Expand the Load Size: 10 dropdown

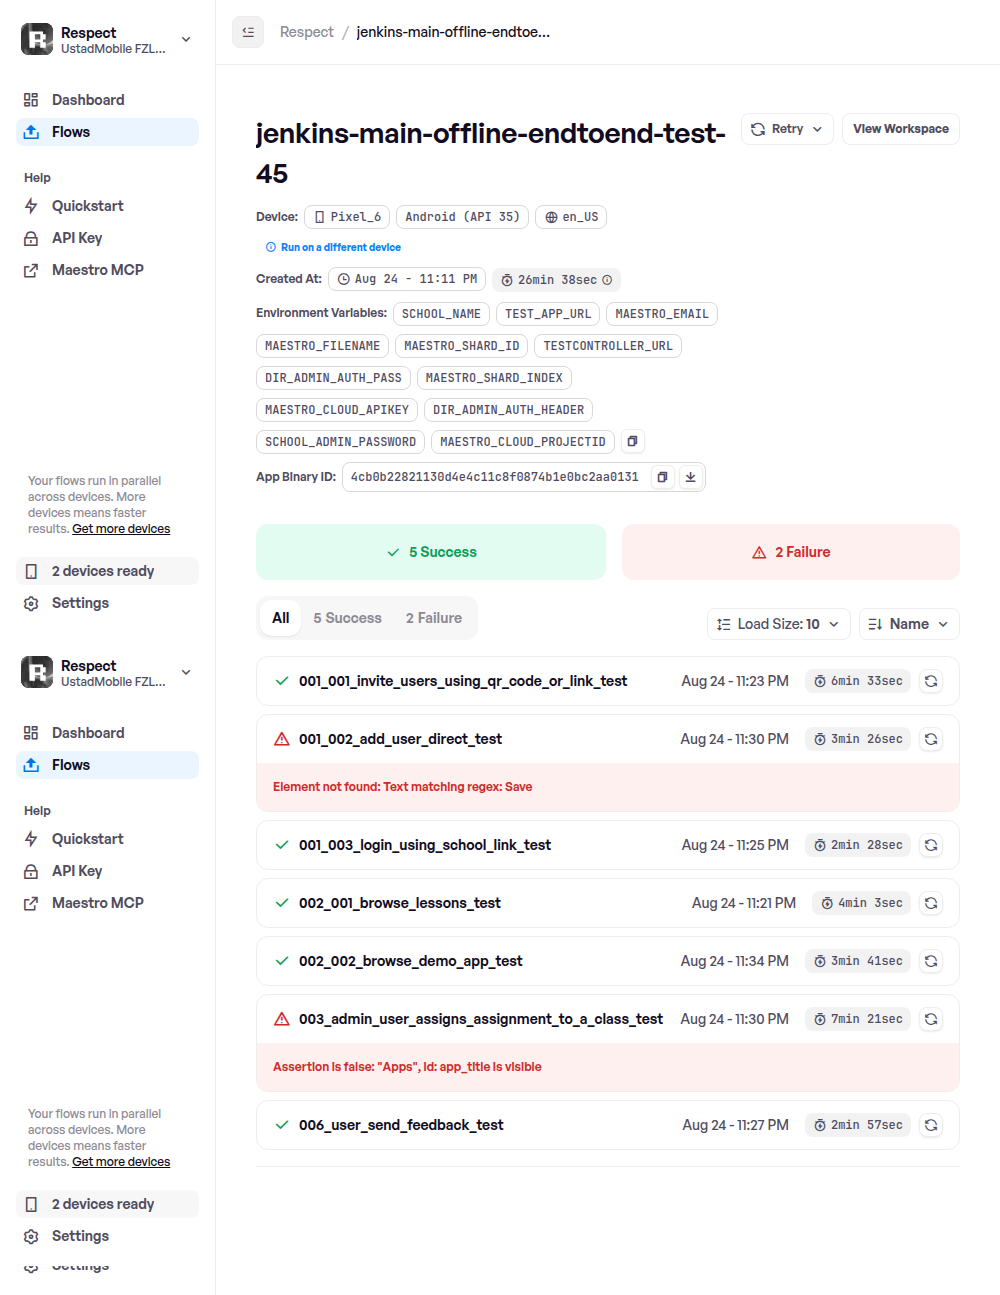(x=779, y=624)
